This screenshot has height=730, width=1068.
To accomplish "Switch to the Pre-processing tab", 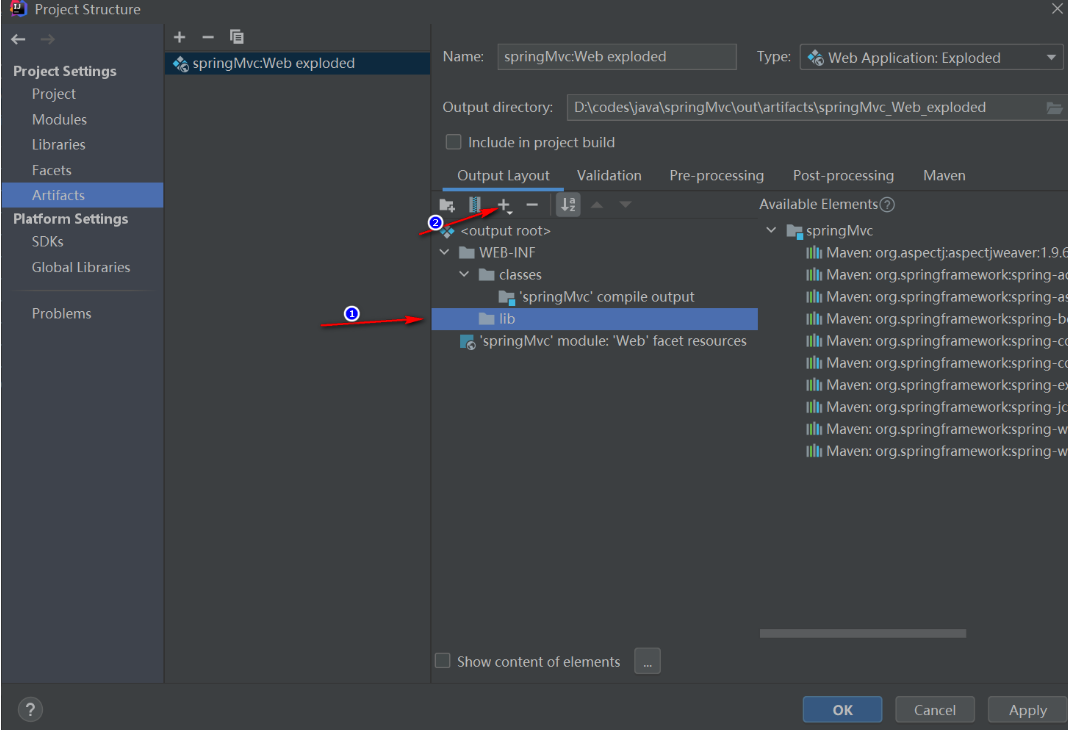I will coord(717,176).
